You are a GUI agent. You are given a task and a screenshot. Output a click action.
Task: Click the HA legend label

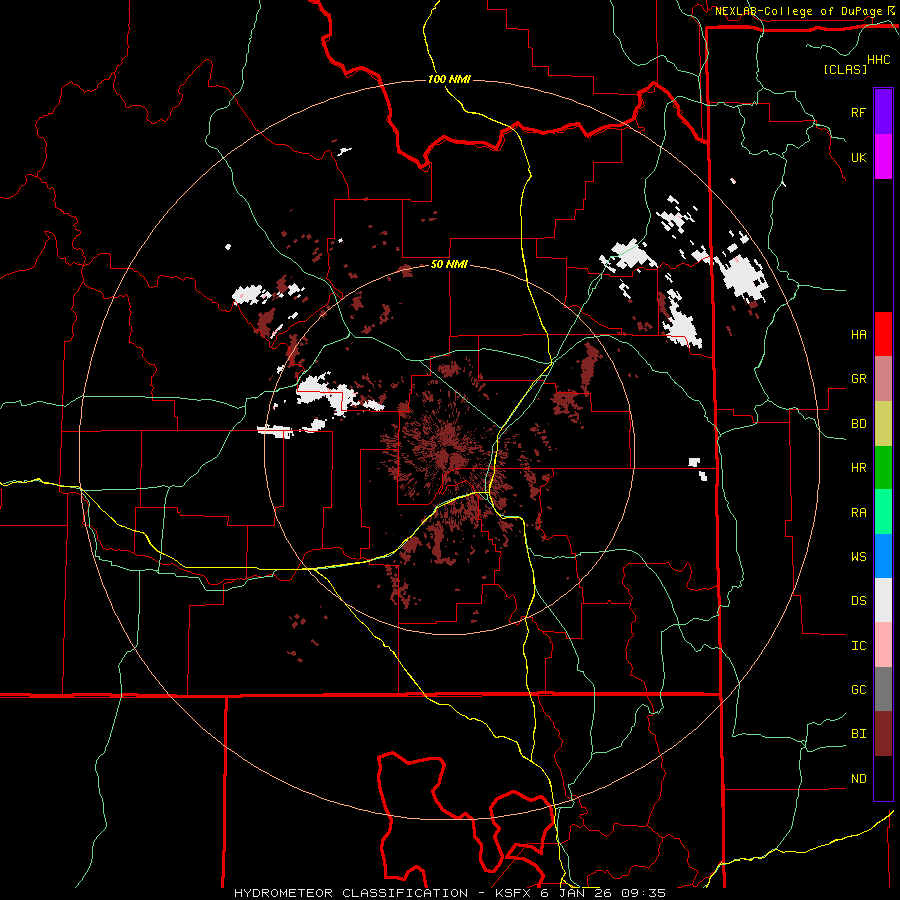(x=858, y=334)
